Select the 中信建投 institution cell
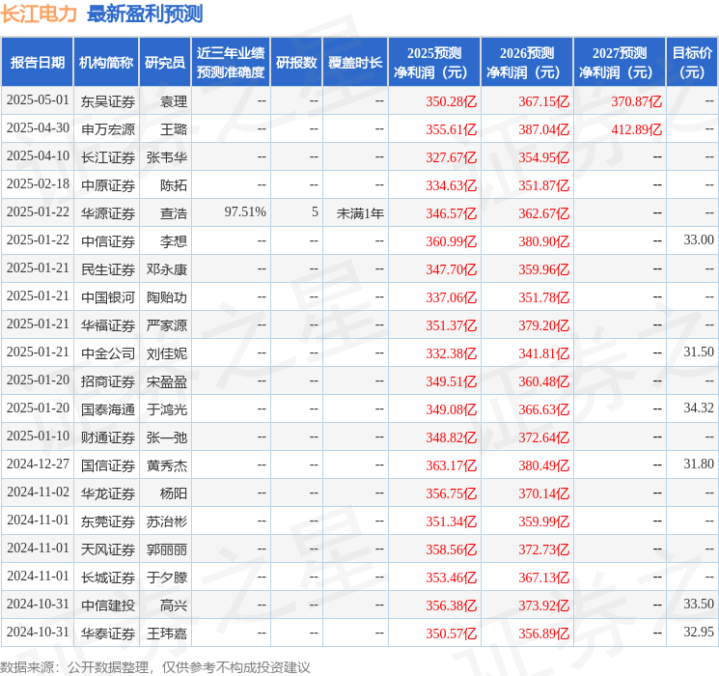This screenshot has width=719, height=676. coord(108,605)
